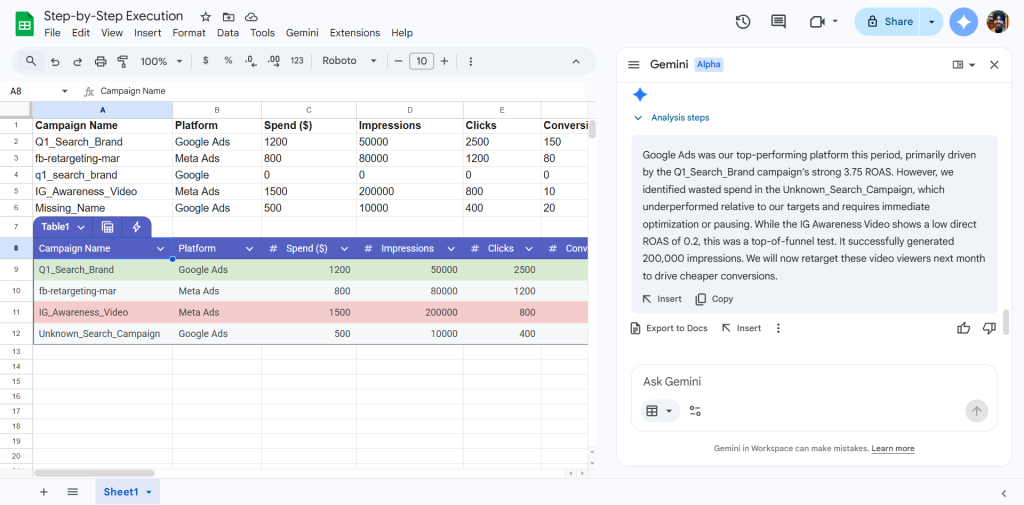Viewport: 1024px width, 505px height.
Task: Click the Gemini sparkle button in header
Action: 964,22
